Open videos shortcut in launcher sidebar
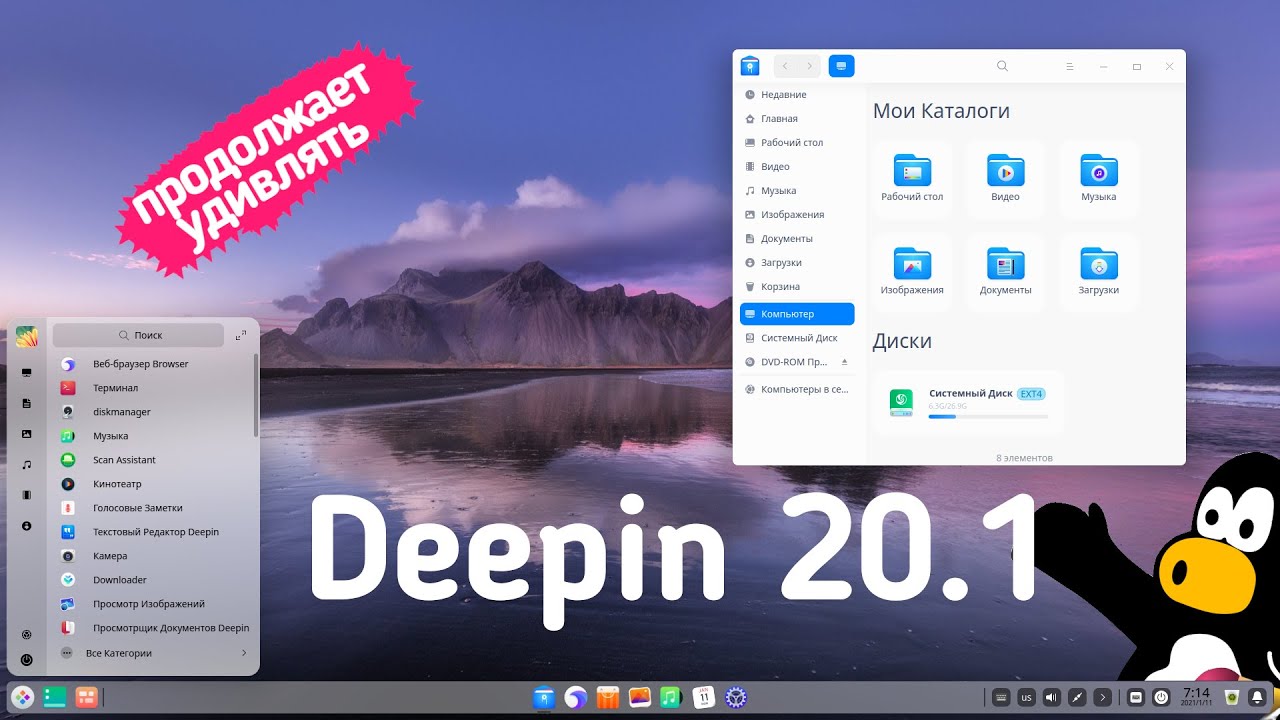 pos(27,495)
